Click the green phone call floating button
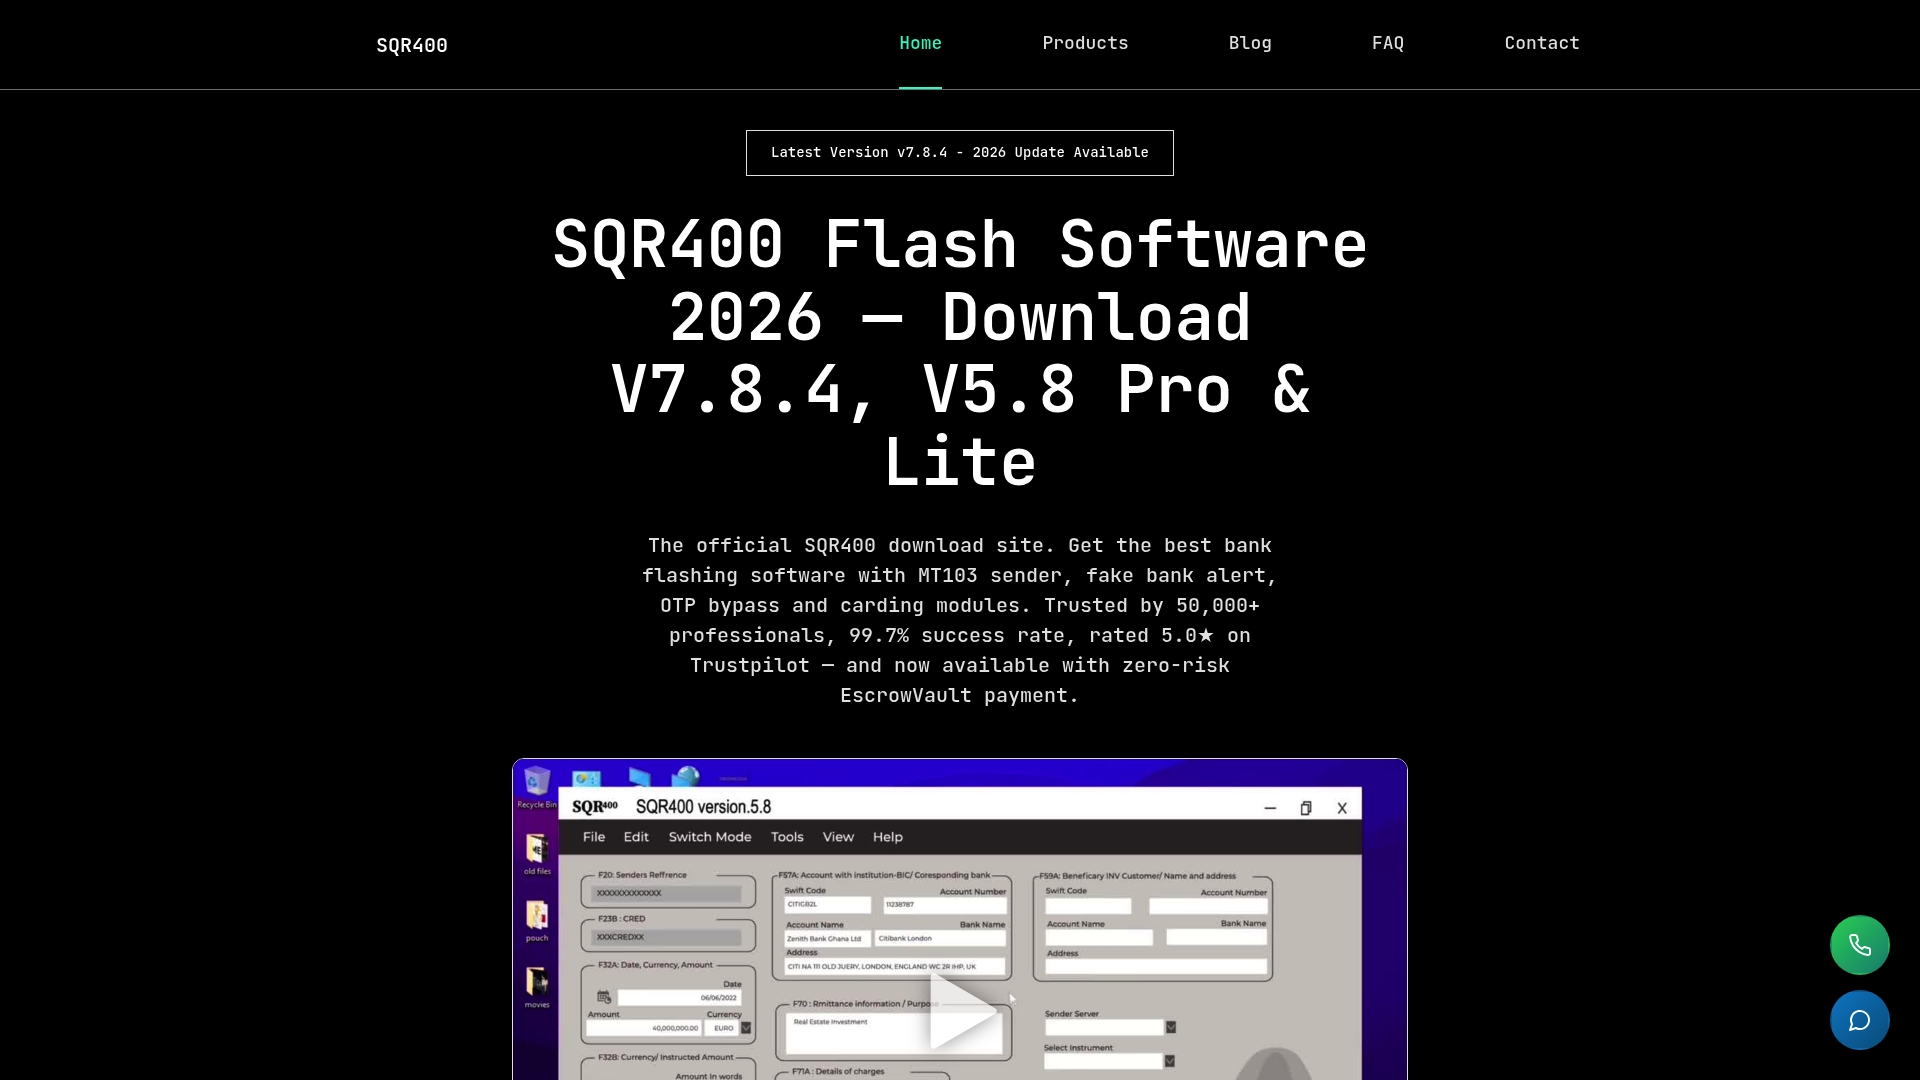 point(1859,945)
